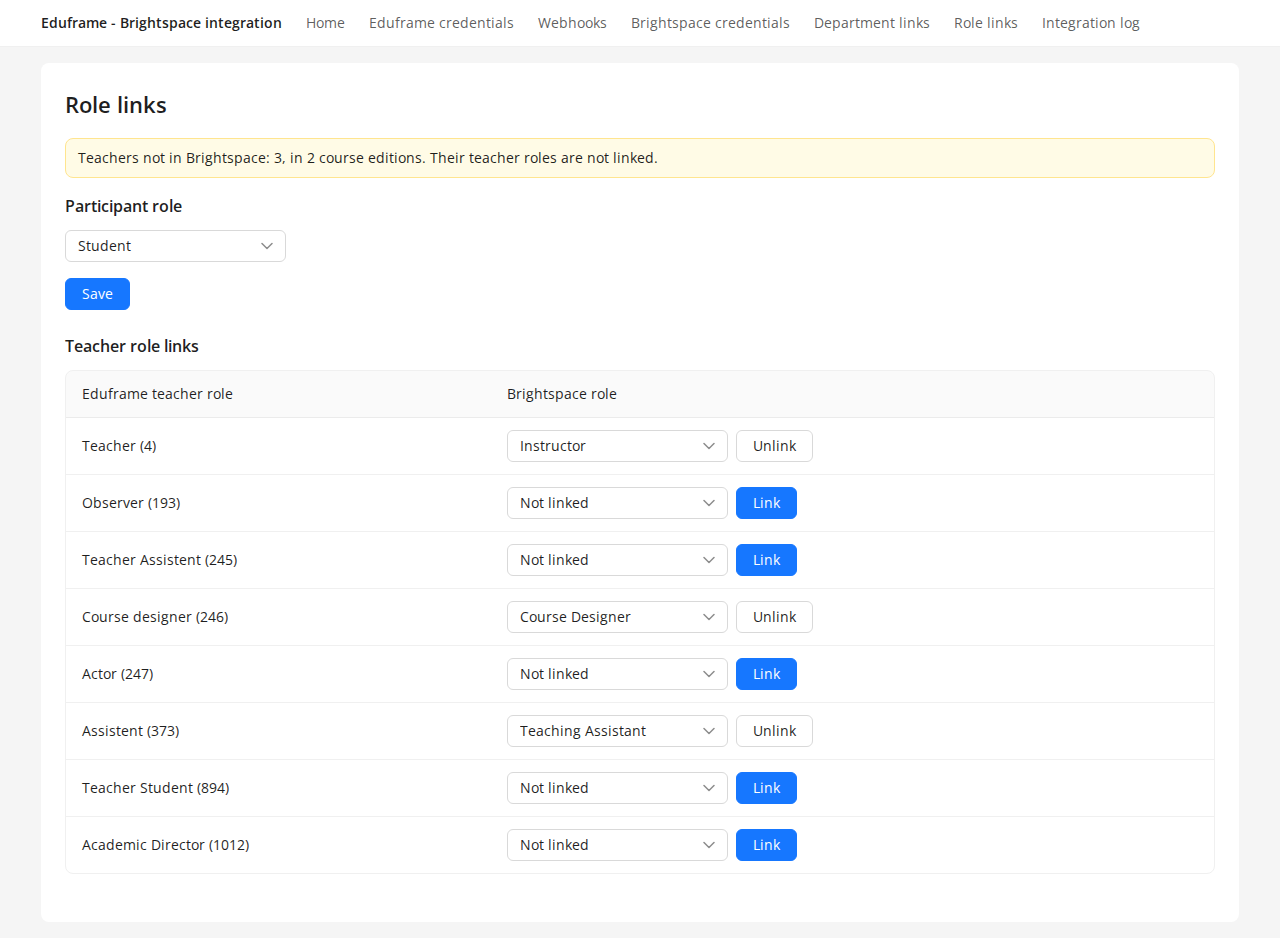Image resolution: width=1280 pixels, height=938 pixels.
Task: Click the 'Eduframe teacher role' column header
Action: click(157, 394)
